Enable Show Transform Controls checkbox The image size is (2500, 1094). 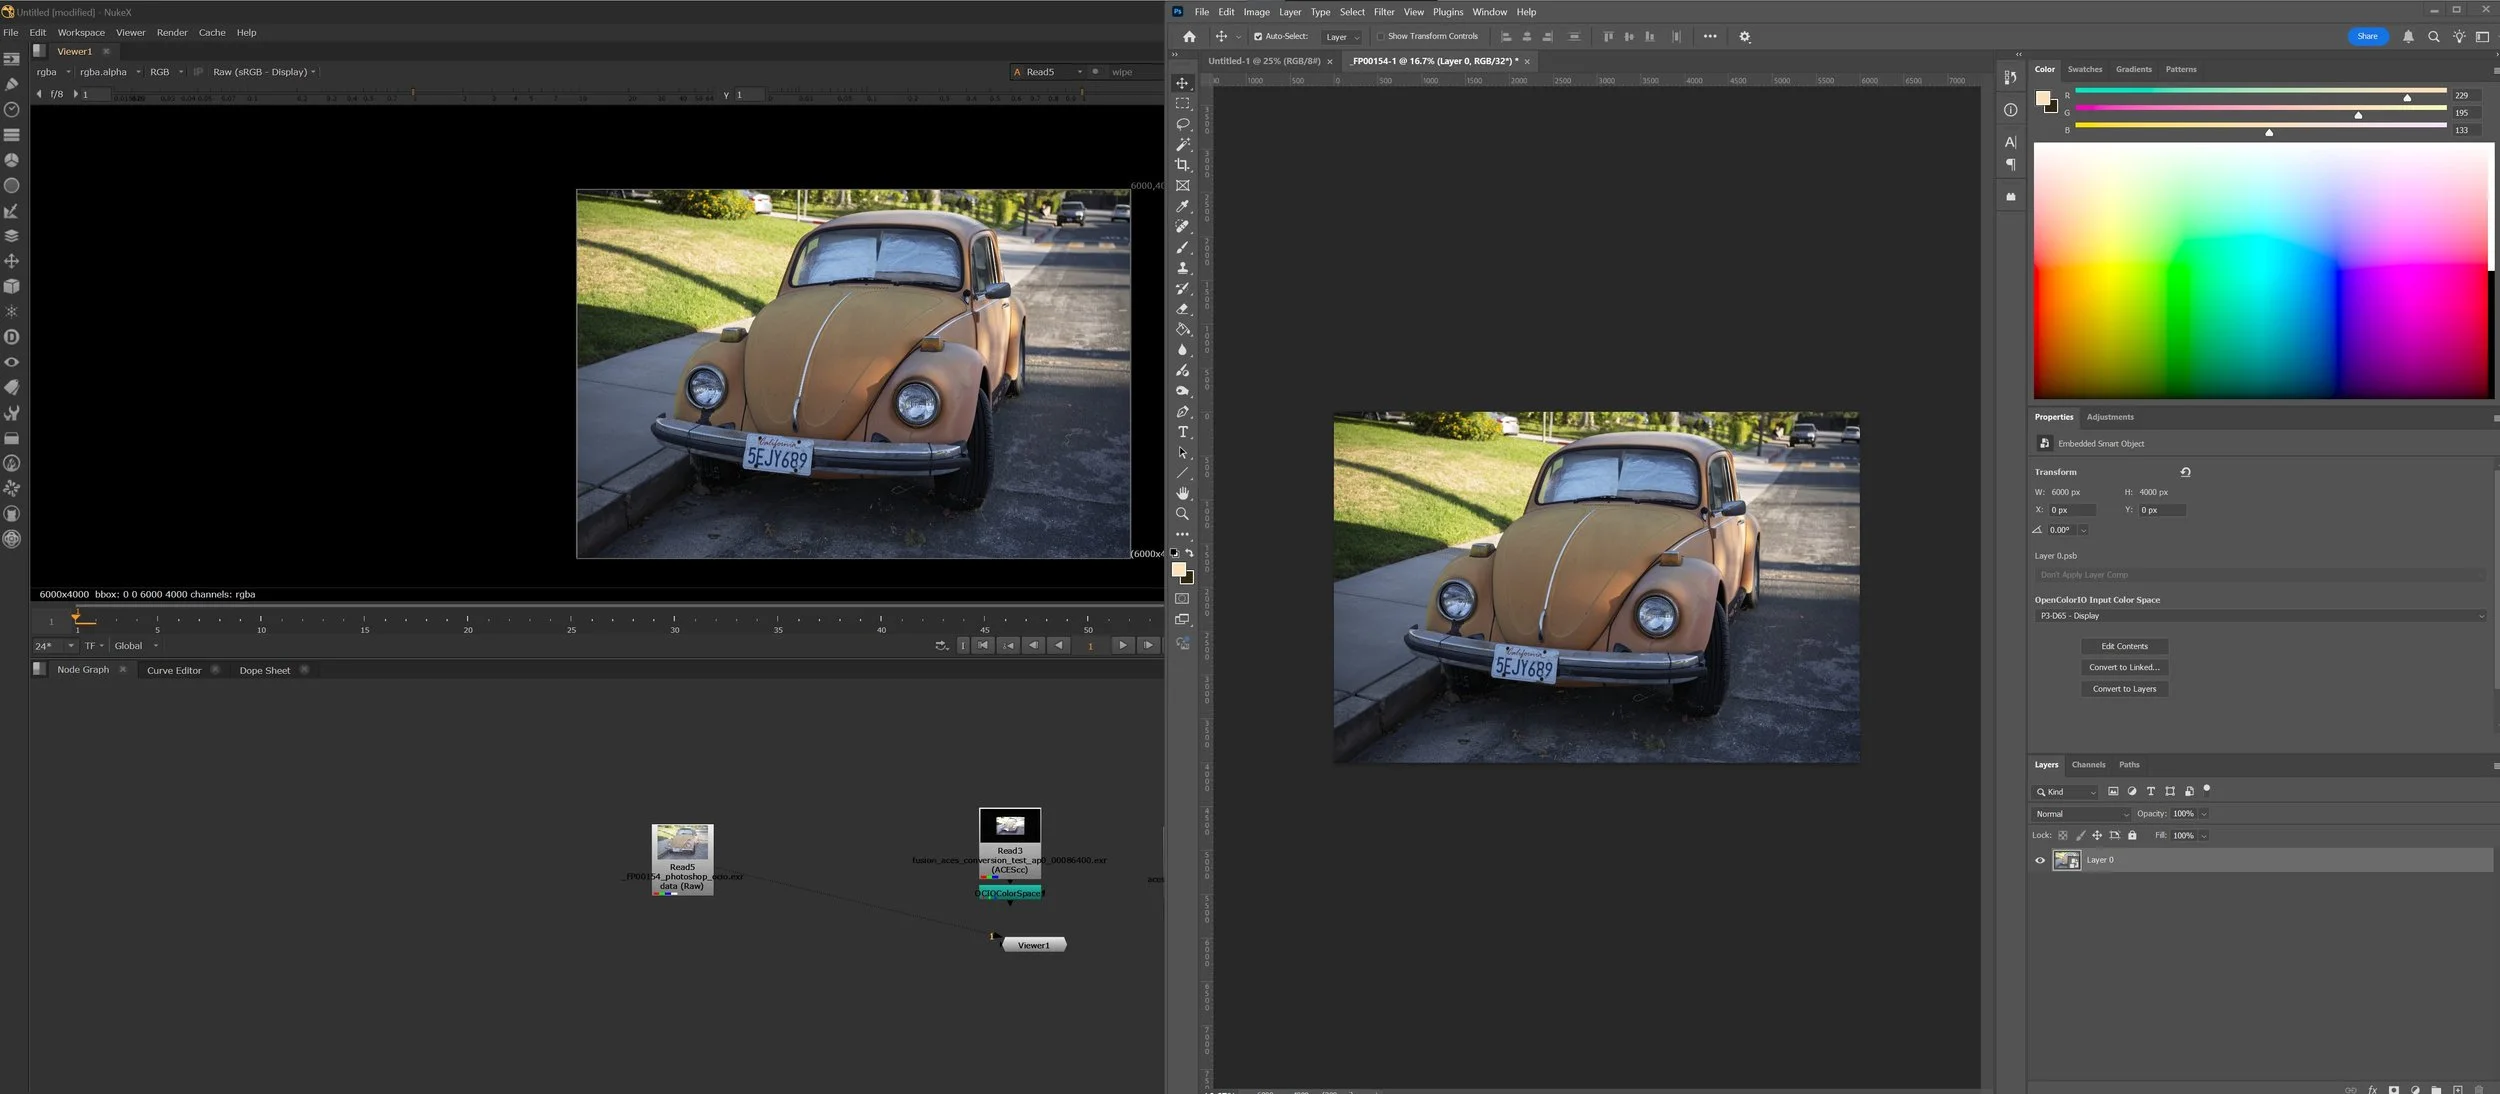[1381, 37]
